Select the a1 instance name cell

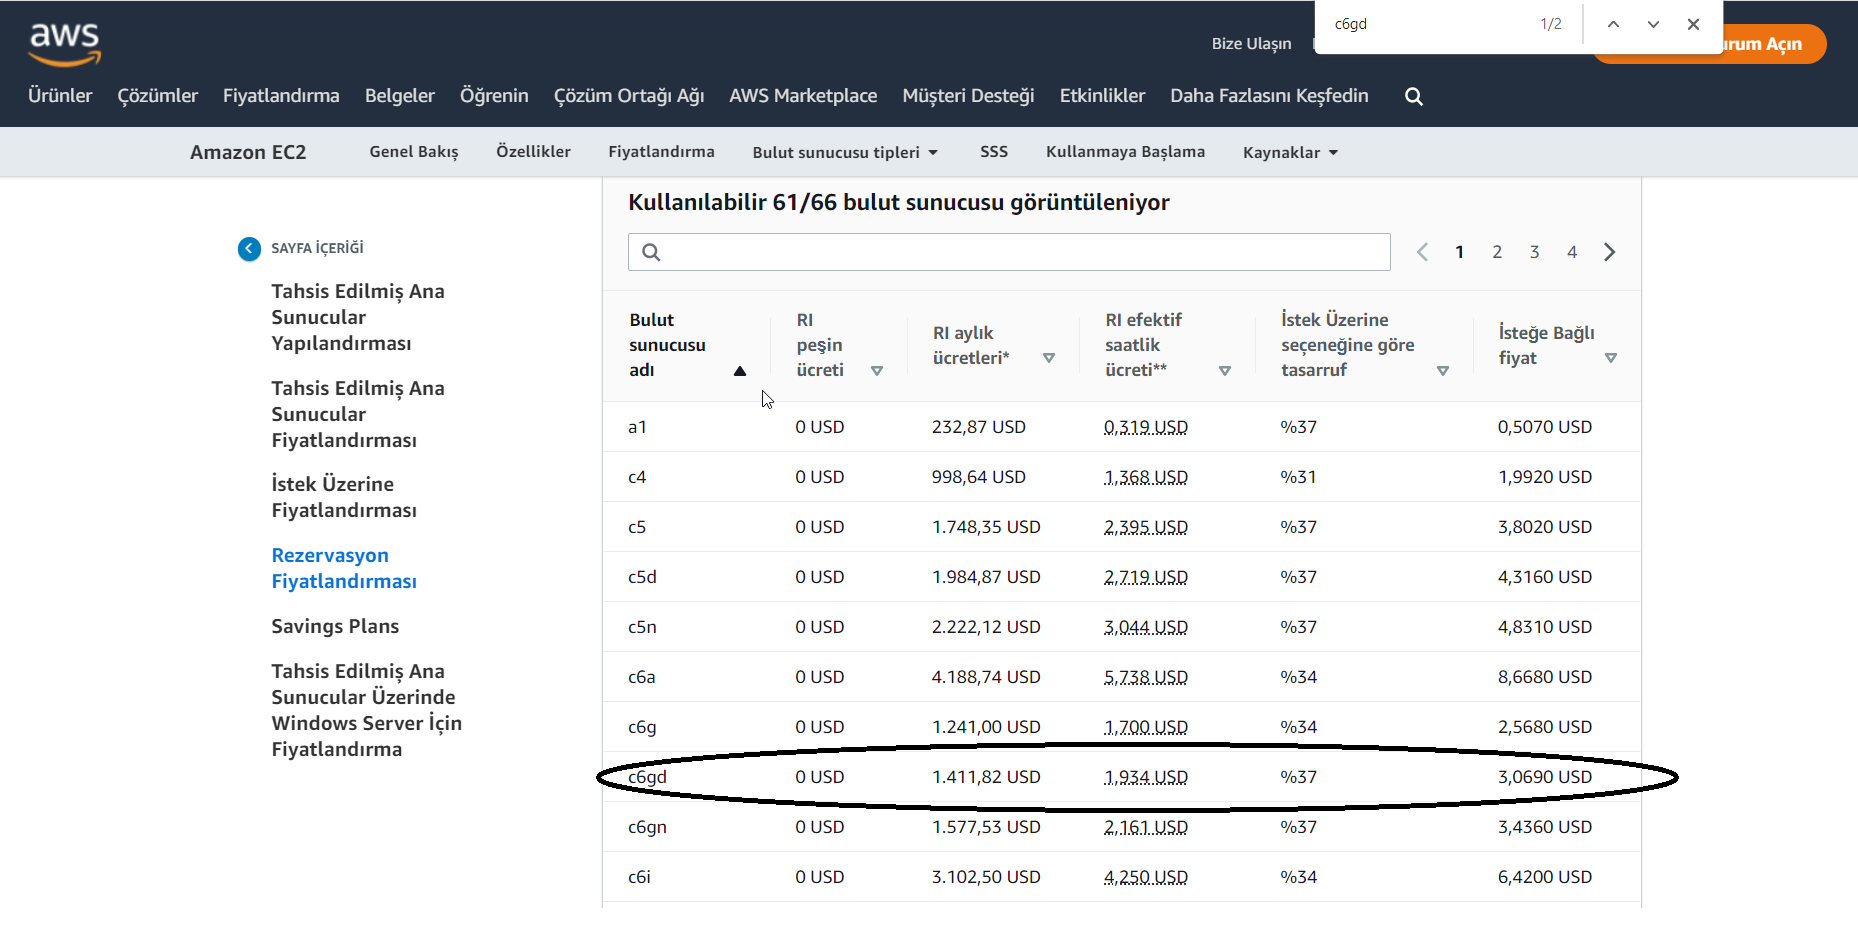click(x=637, y=427)
